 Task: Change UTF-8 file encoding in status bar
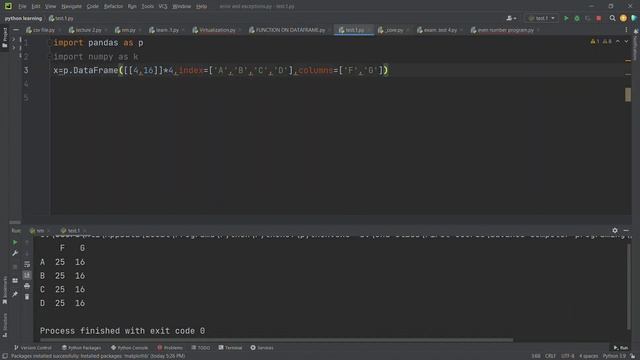point(567,356)
